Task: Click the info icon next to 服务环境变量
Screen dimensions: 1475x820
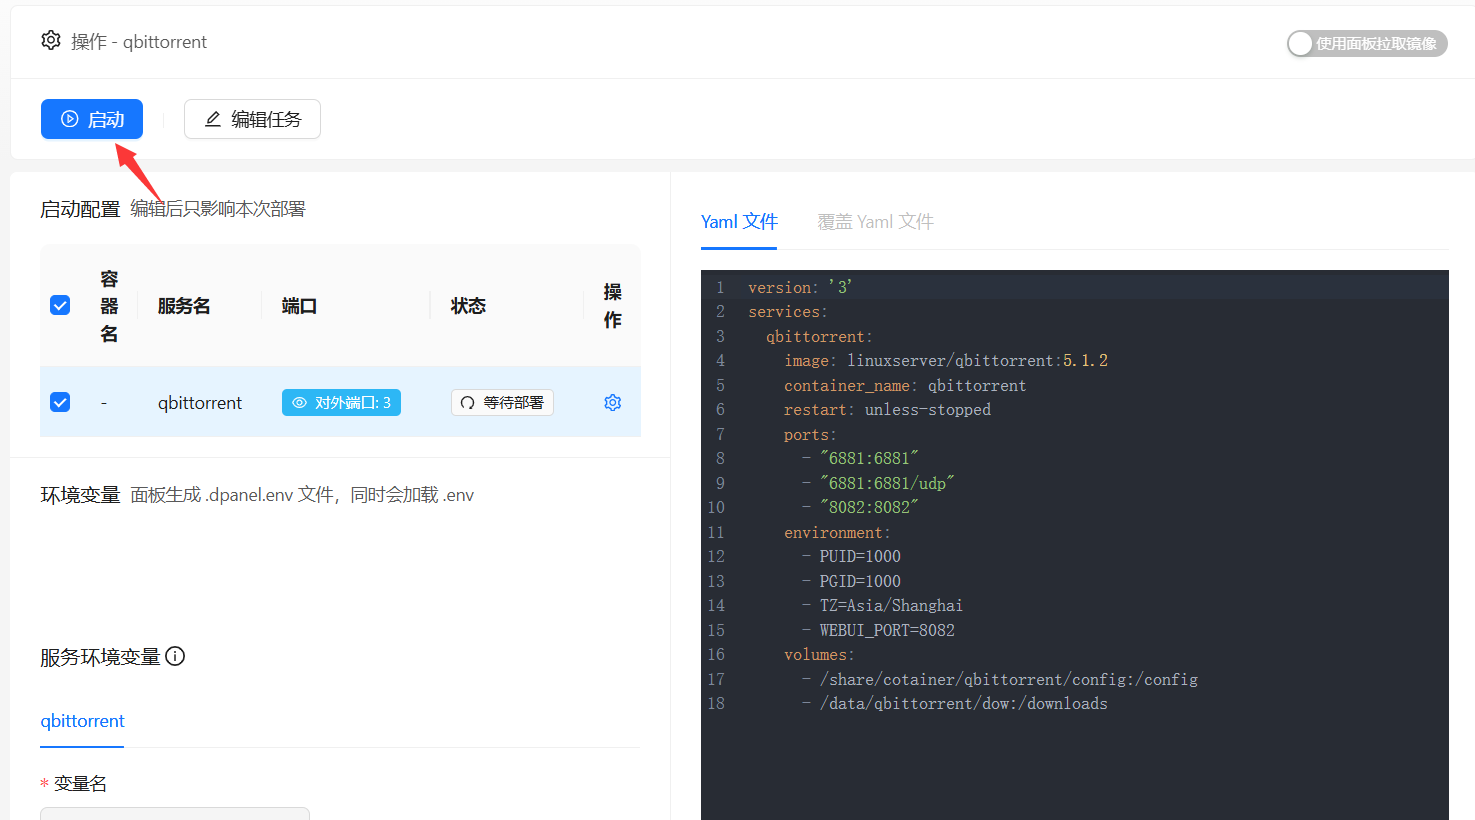Action: tap(175, 656)
